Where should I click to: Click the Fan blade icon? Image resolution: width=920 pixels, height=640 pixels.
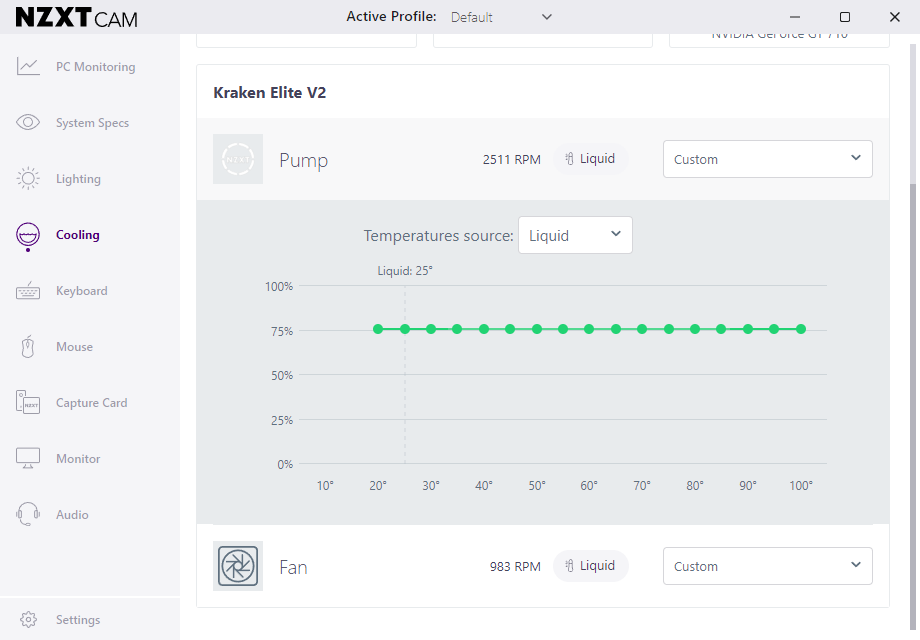(238, 566)
